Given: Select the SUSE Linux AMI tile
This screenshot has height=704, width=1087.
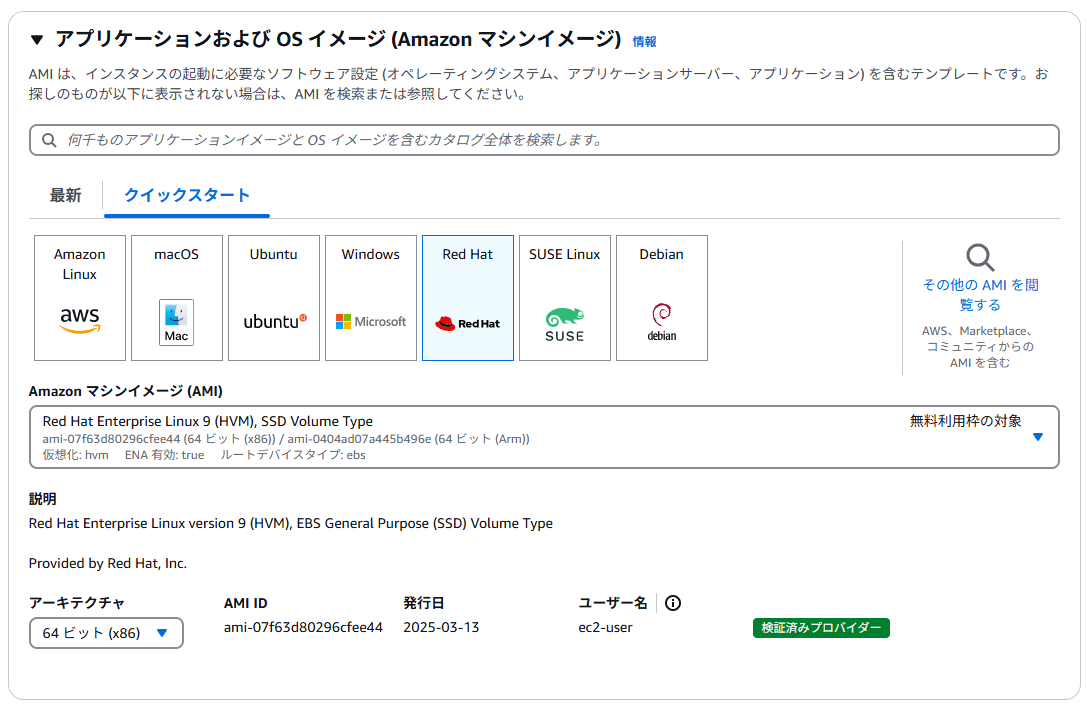Looking at the screenshot, I should tap(565, 298).
